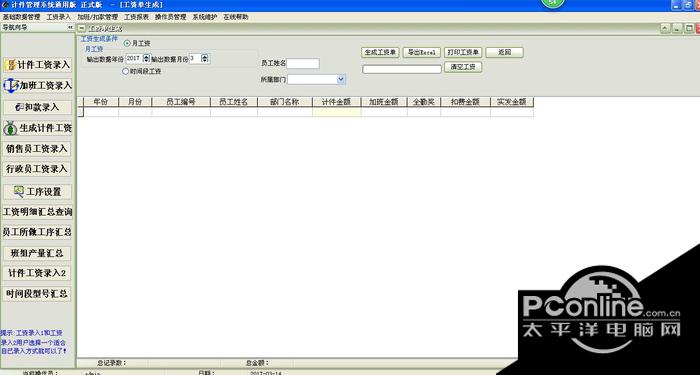Viewport: 700px width, 375px height.
Task: Click the 打印工资单 button
Action: [463, 52]
